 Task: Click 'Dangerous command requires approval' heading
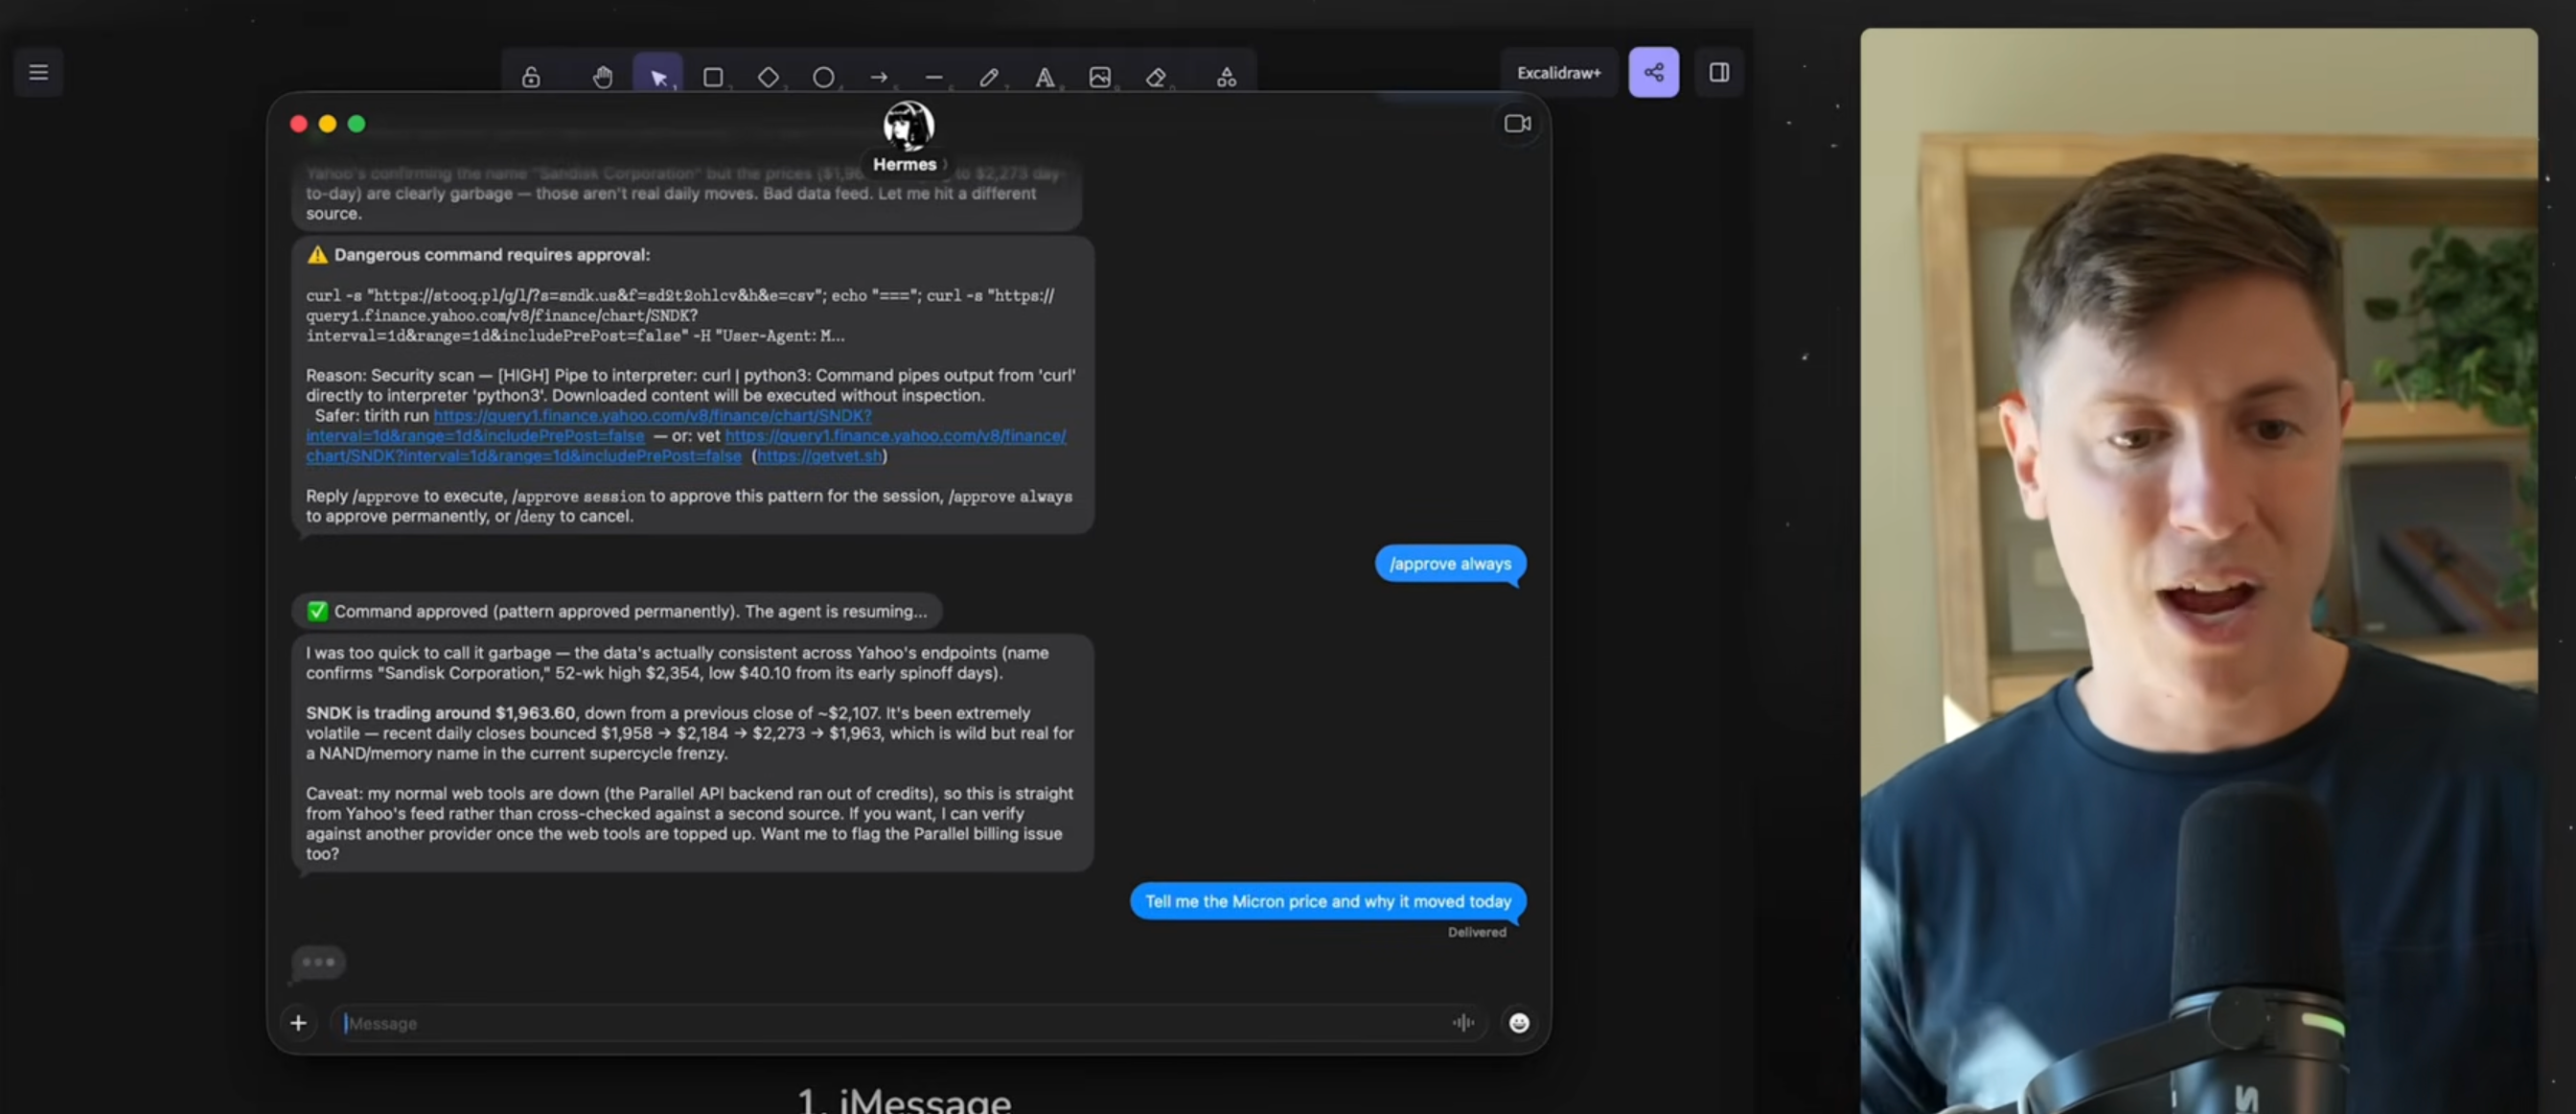point(491,255)
